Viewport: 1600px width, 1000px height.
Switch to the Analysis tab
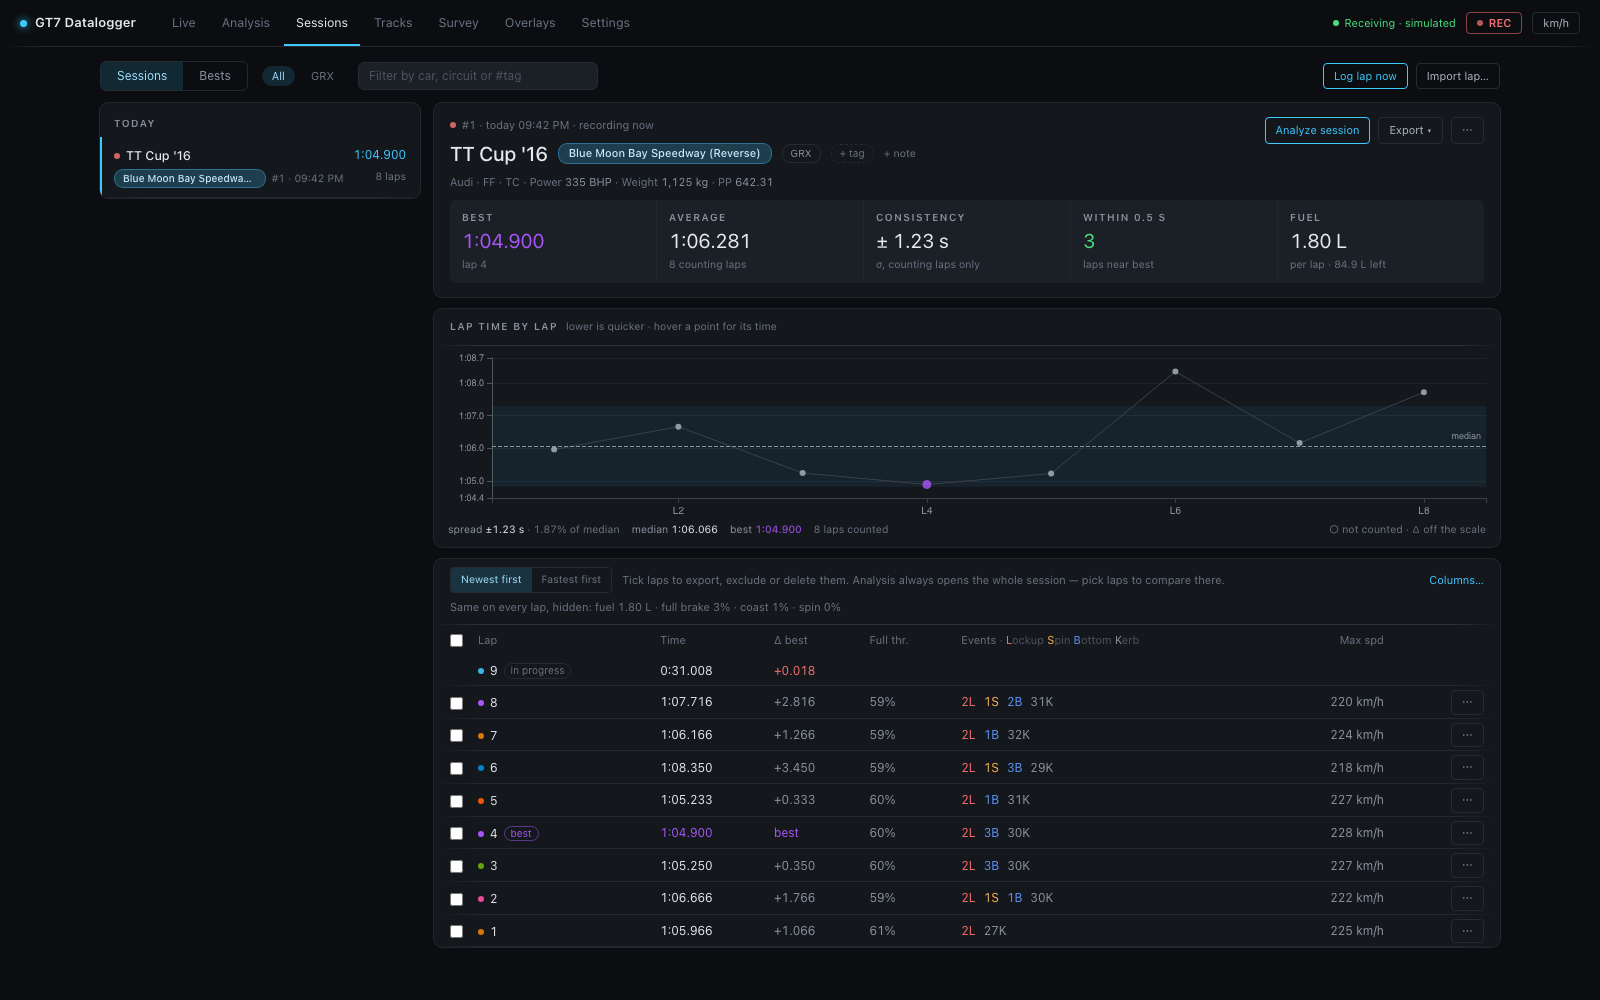[246, 23]
